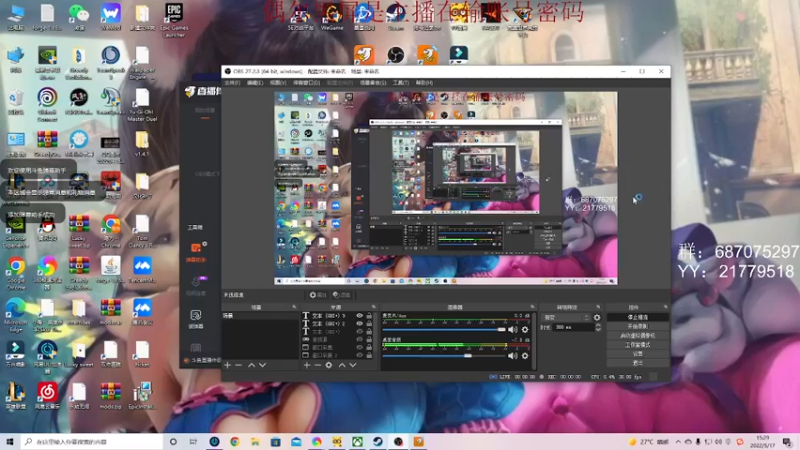Click the Start Virtual Camera button
The height and width of the screenshot is (450, 800).
pos(637,336)
